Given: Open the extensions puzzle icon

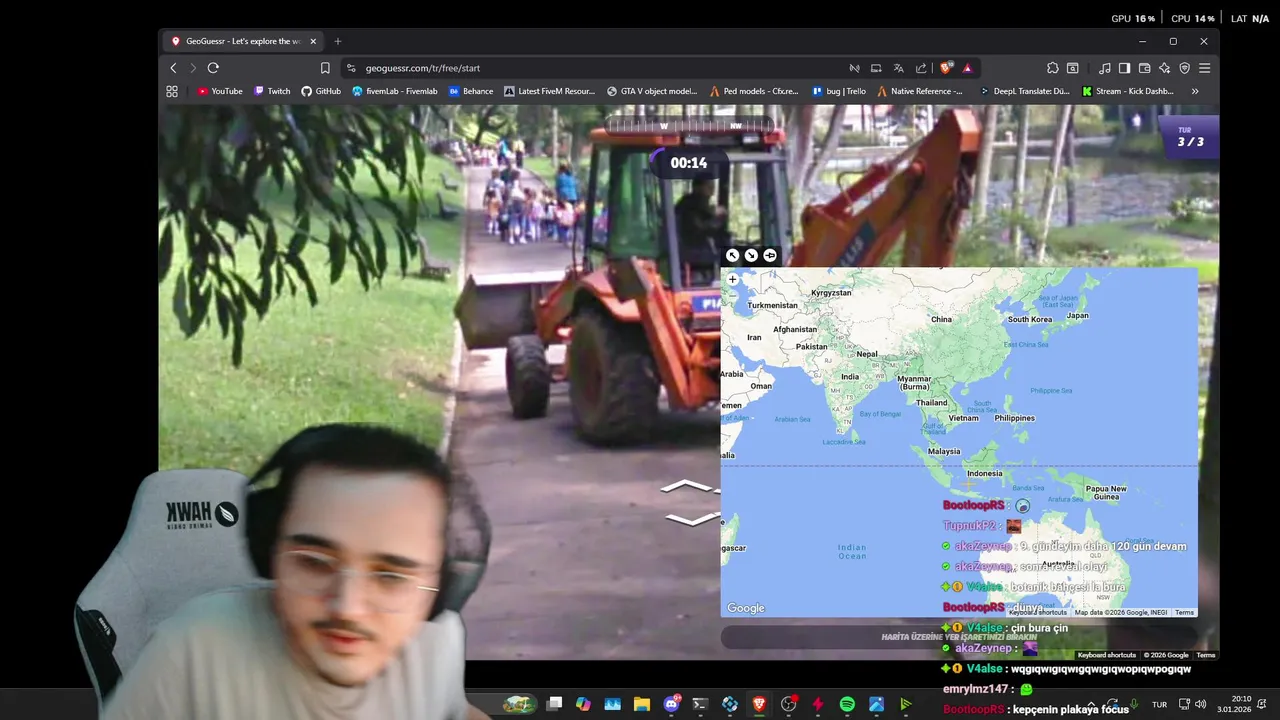Looking at the screenshot, I should [1053, 68].
